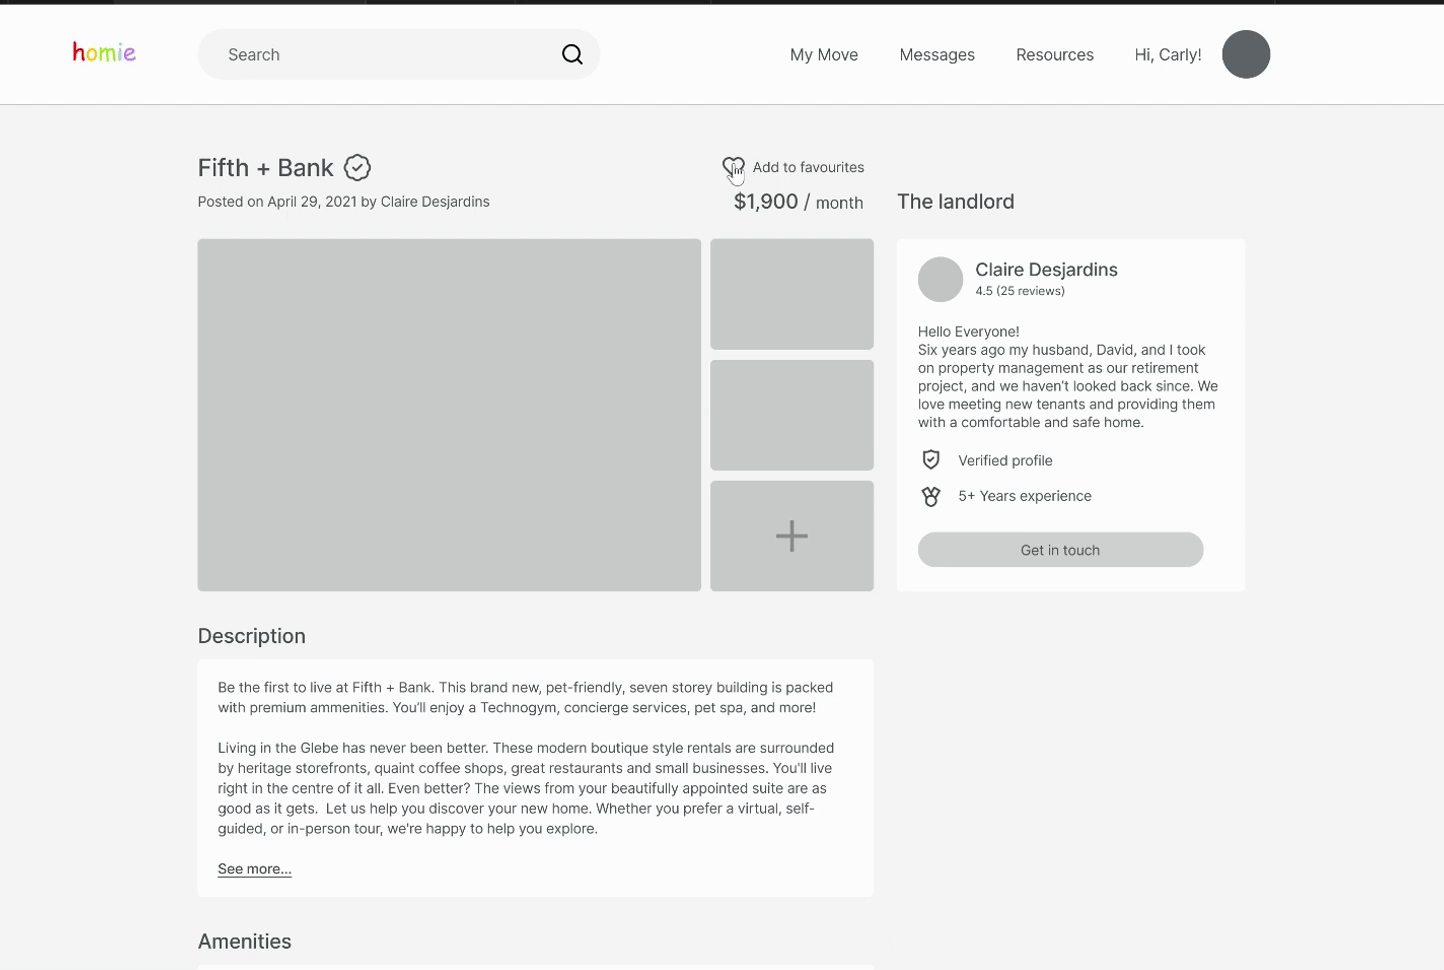
Task: Click the Get in touch button
Action: point(1060,550)
